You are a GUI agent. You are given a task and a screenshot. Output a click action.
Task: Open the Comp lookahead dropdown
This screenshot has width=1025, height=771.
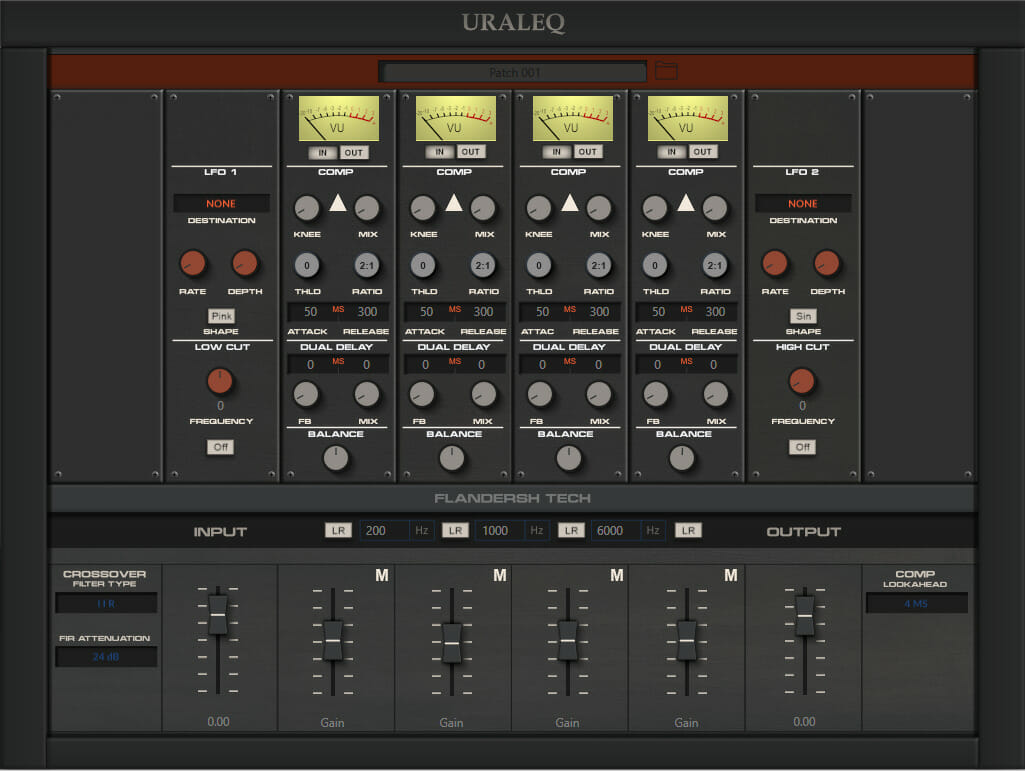point(916,603)
